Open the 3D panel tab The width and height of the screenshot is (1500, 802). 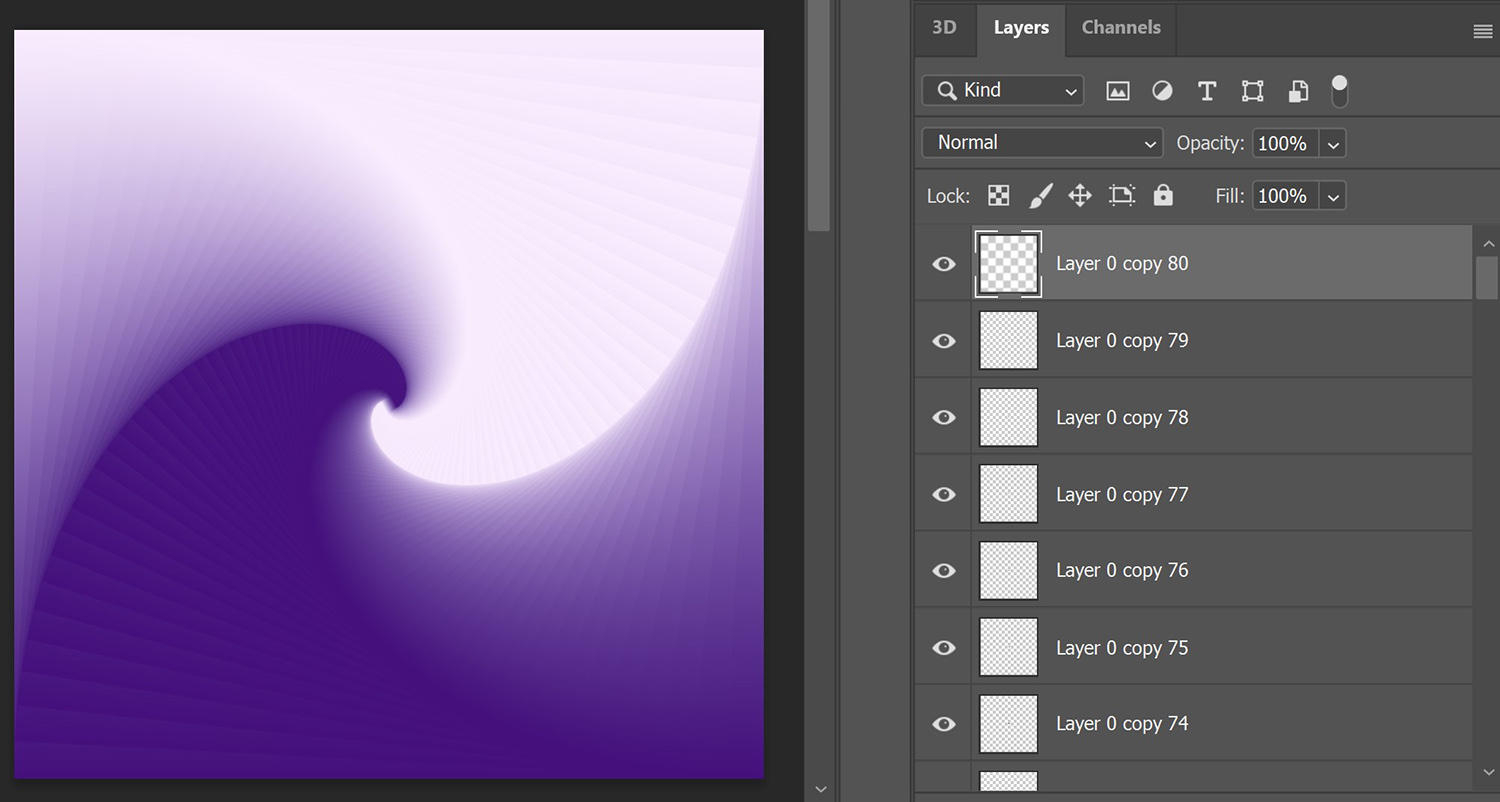pos(945,28)
